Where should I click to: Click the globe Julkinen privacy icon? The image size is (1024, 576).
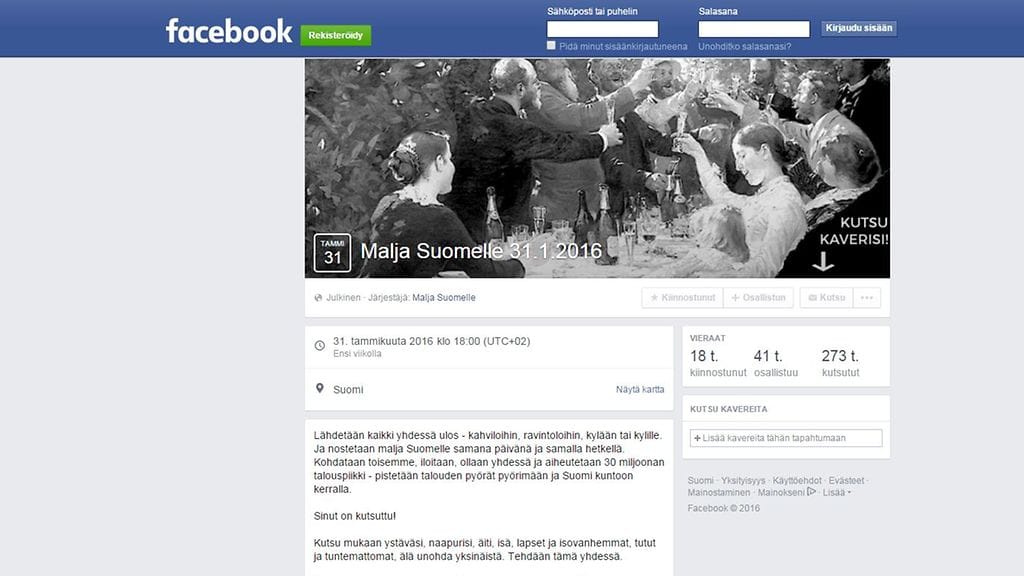coord(319,298)
